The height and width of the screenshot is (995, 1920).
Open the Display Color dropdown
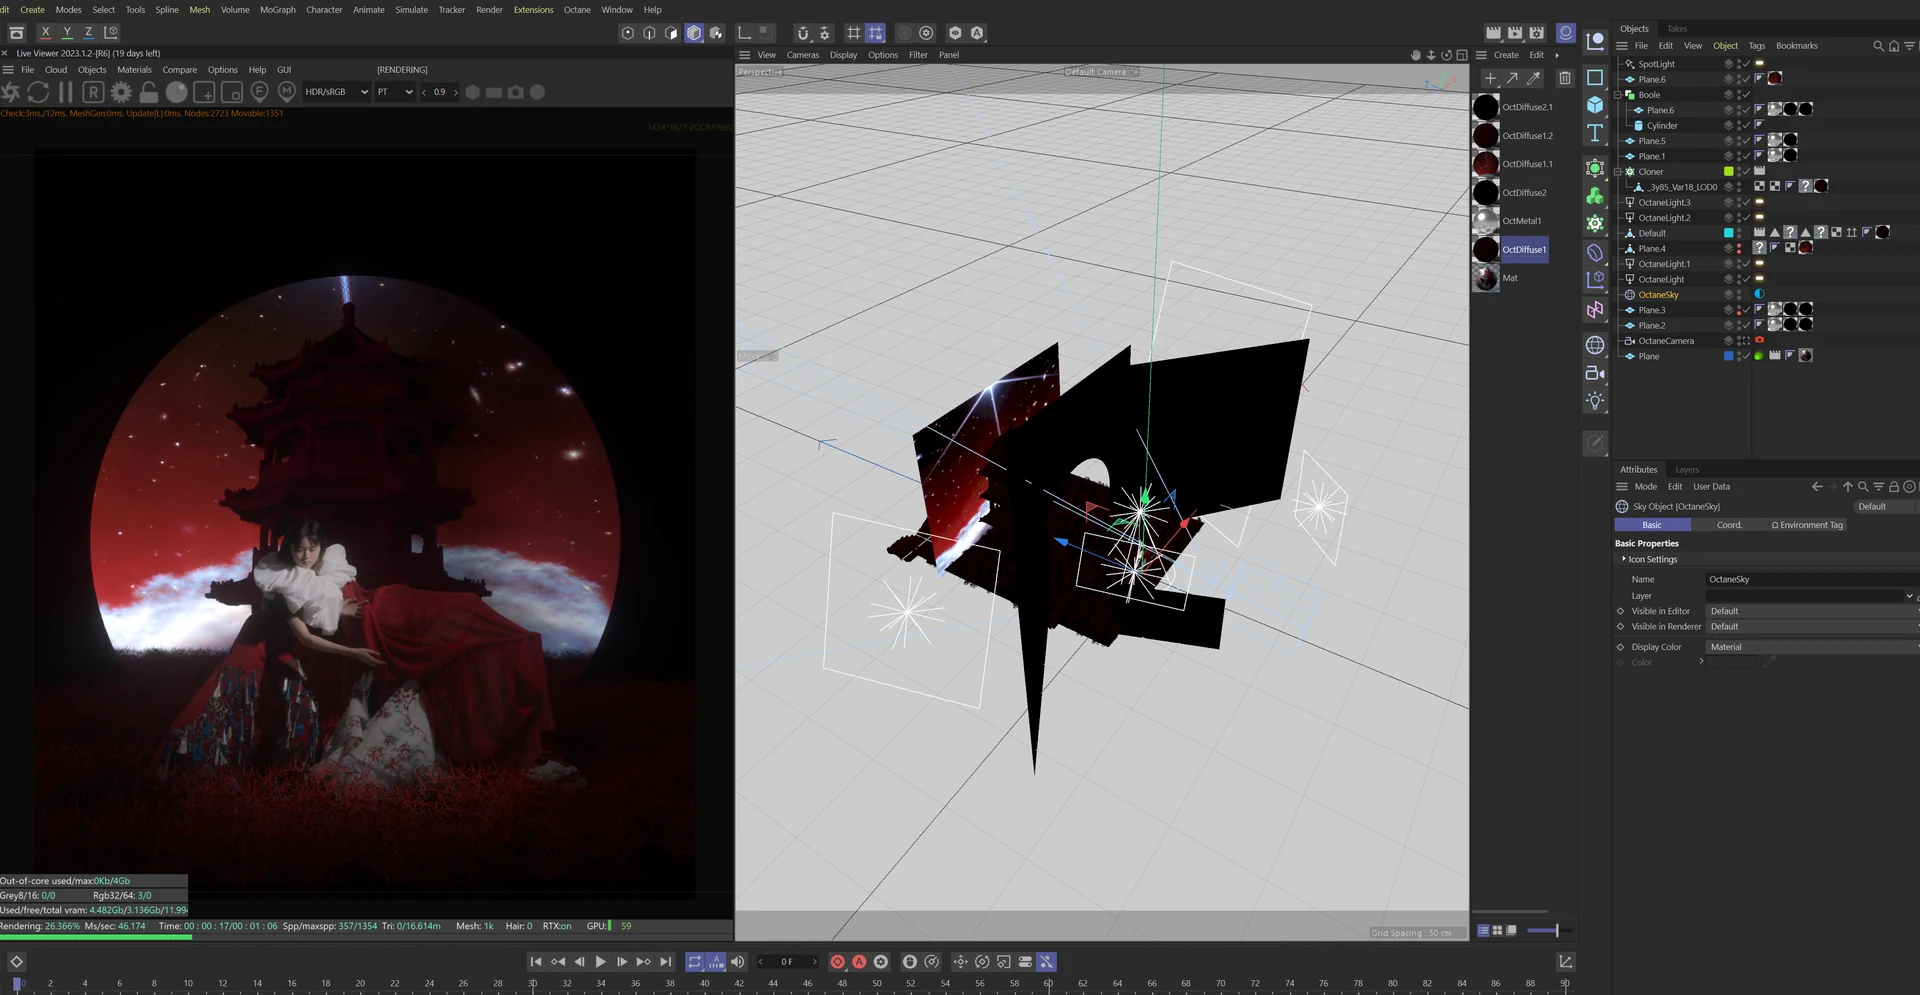pyautogui.click(x=1811, y=647)
